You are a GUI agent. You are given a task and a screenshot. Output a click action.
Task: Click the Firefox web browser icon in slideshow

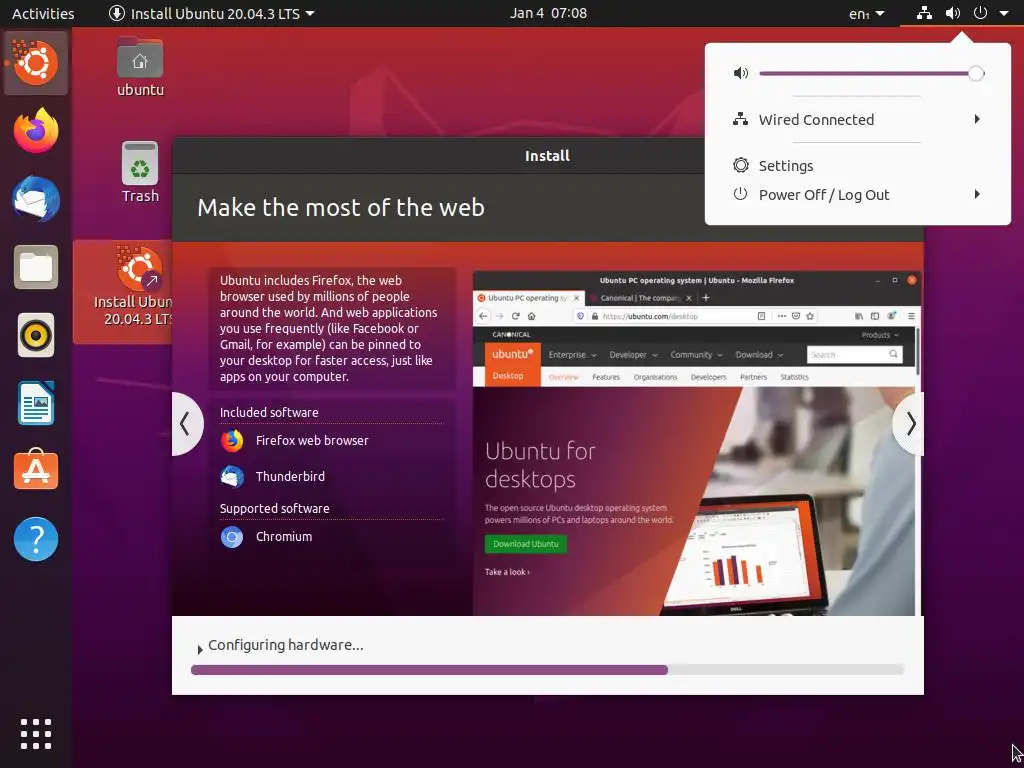[x=232, y=441]
